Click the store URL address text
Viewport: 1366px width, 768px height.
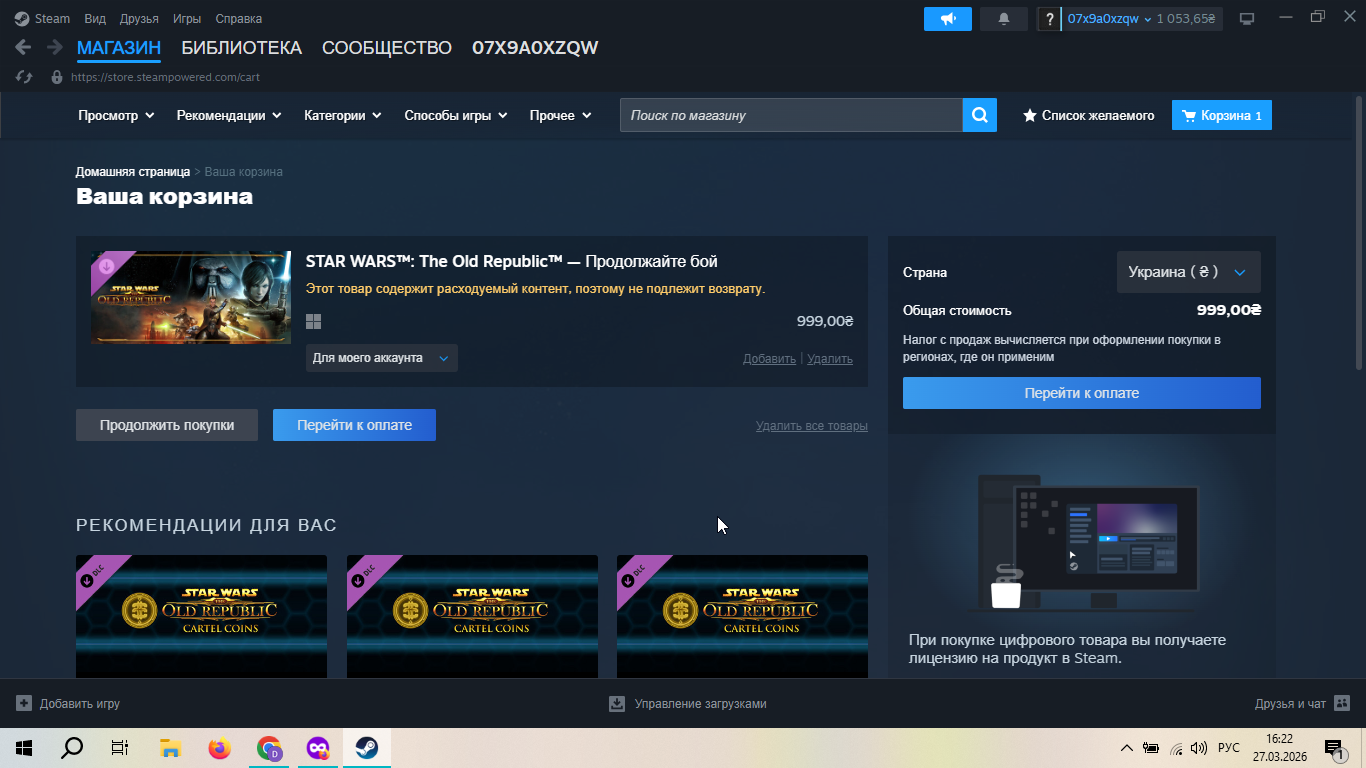tap(165, 77)
